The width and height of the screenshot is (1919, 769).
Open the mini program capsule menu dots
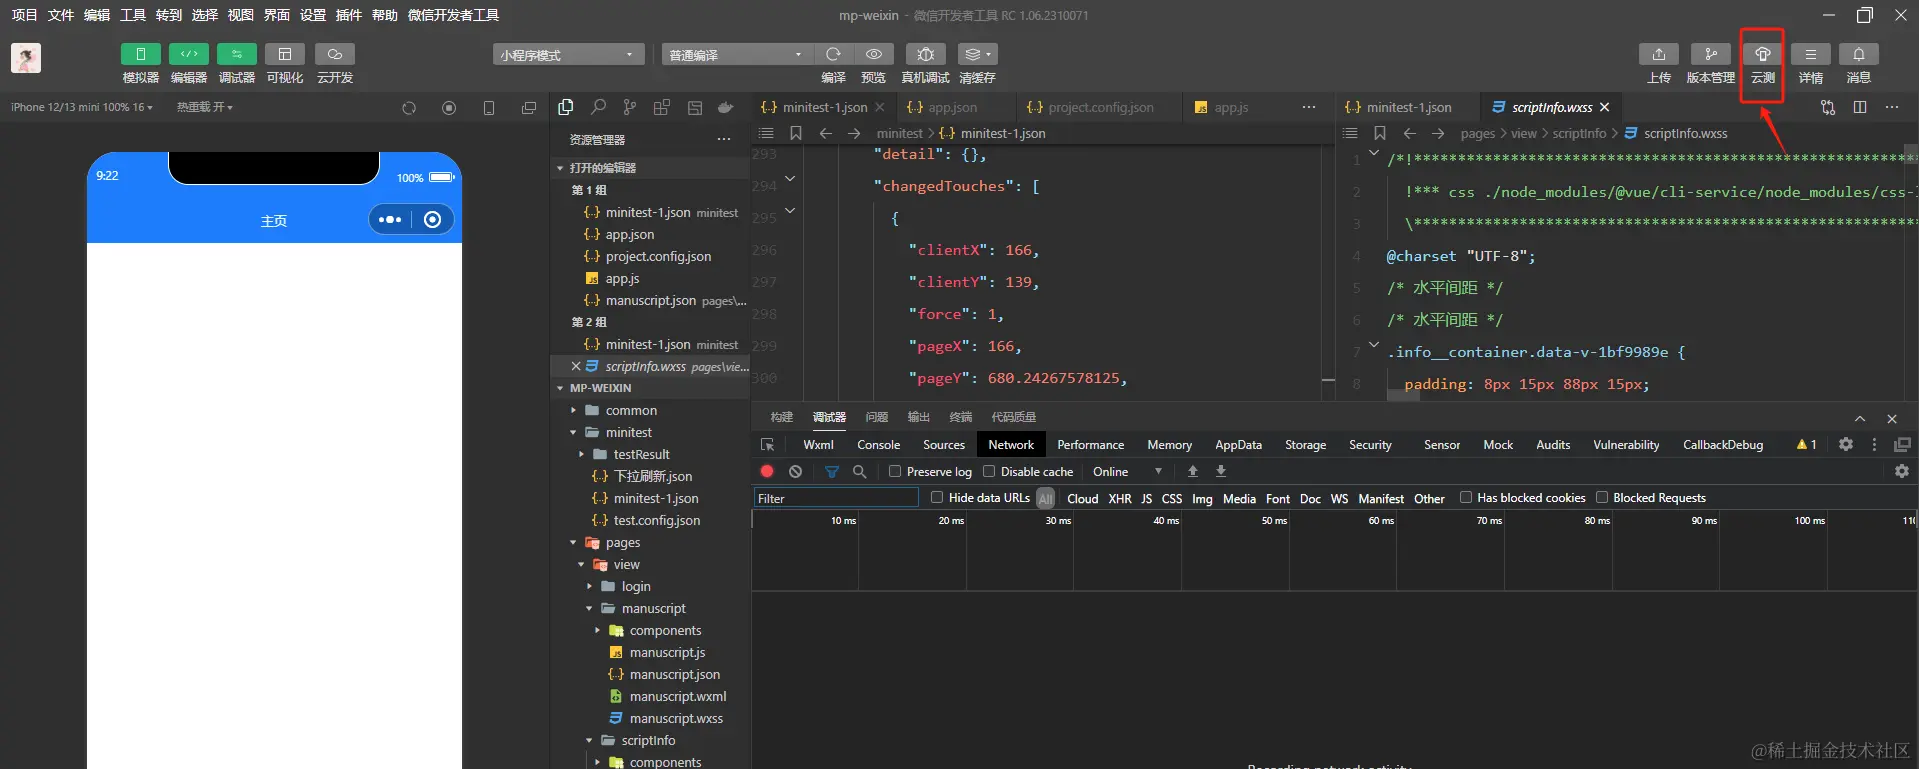tap(390, 220)
